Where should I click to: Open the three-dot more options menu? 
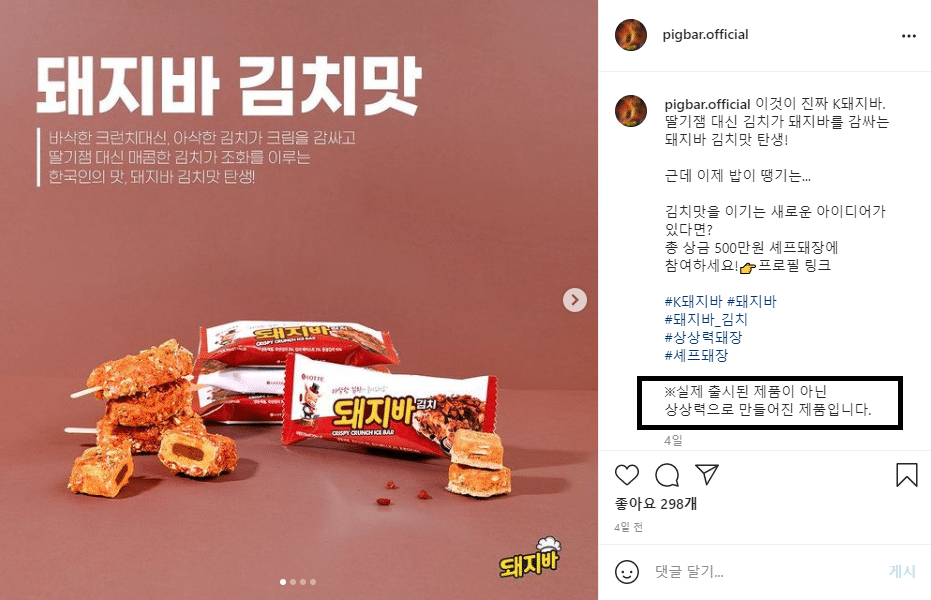tap(908, 36)
